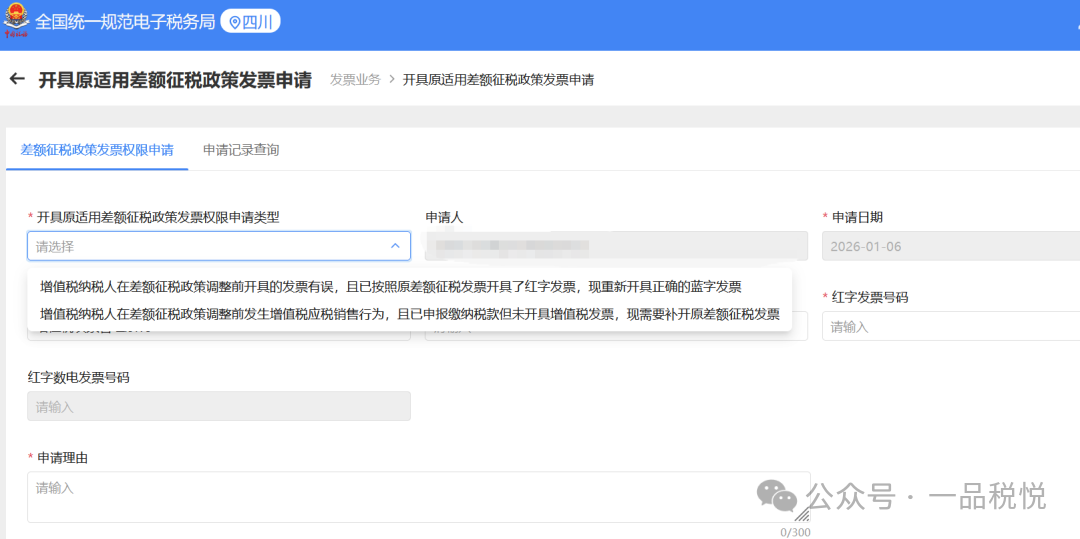Image resolution: width=1080 pixels, height=539 pixels.
Task: Choose option ending with 现需要补开原差额征税发票
Action: click(409, 313)
